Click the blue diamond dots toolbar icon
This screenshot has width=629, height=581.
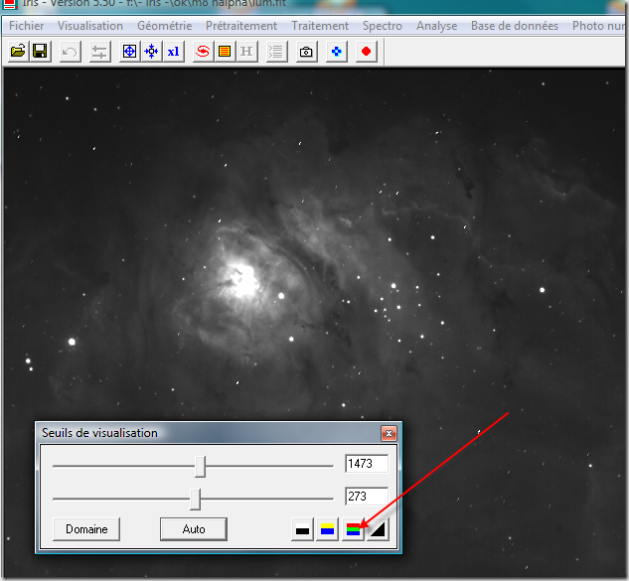coord(337,51)
